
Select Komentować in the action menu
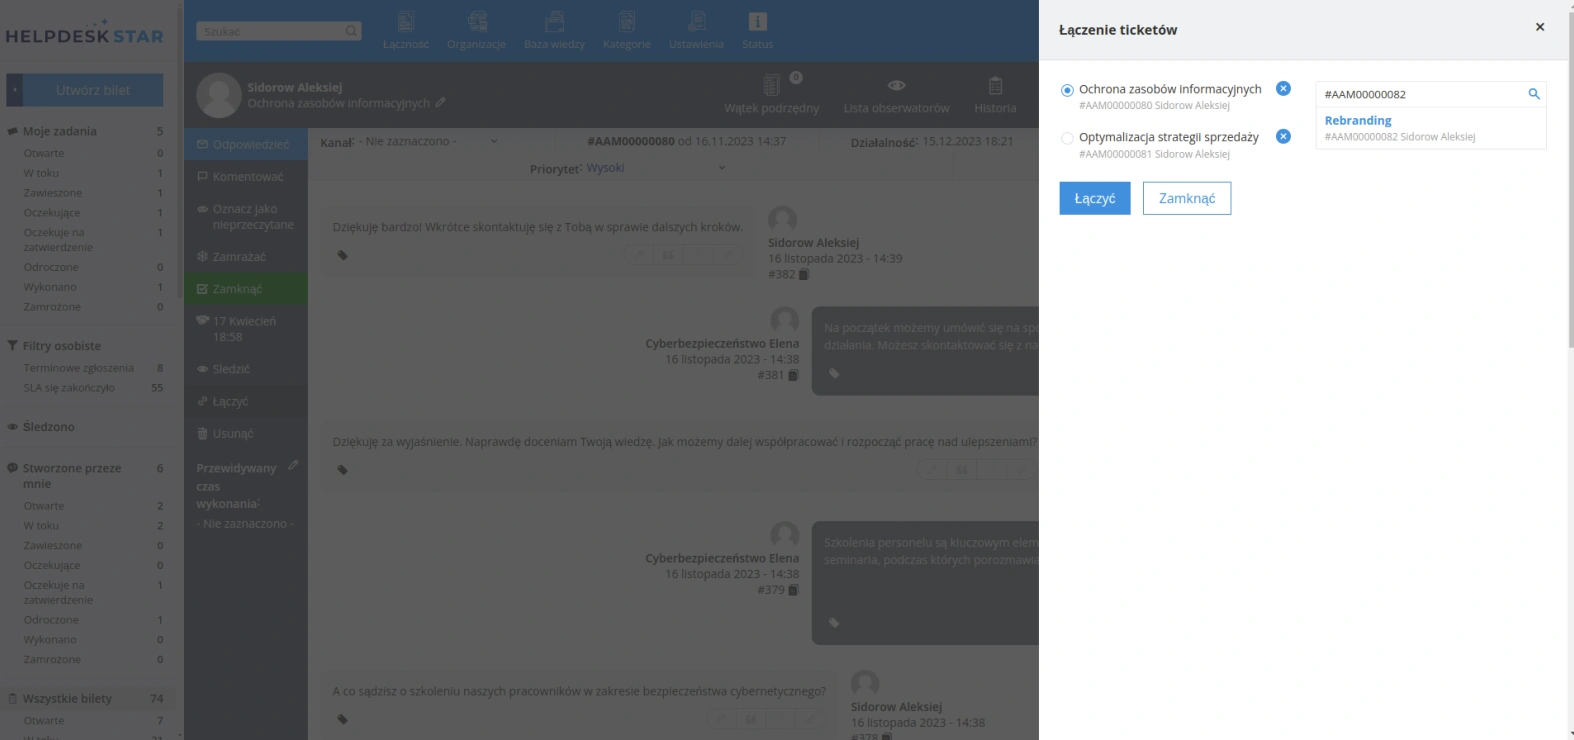point(246,176)
